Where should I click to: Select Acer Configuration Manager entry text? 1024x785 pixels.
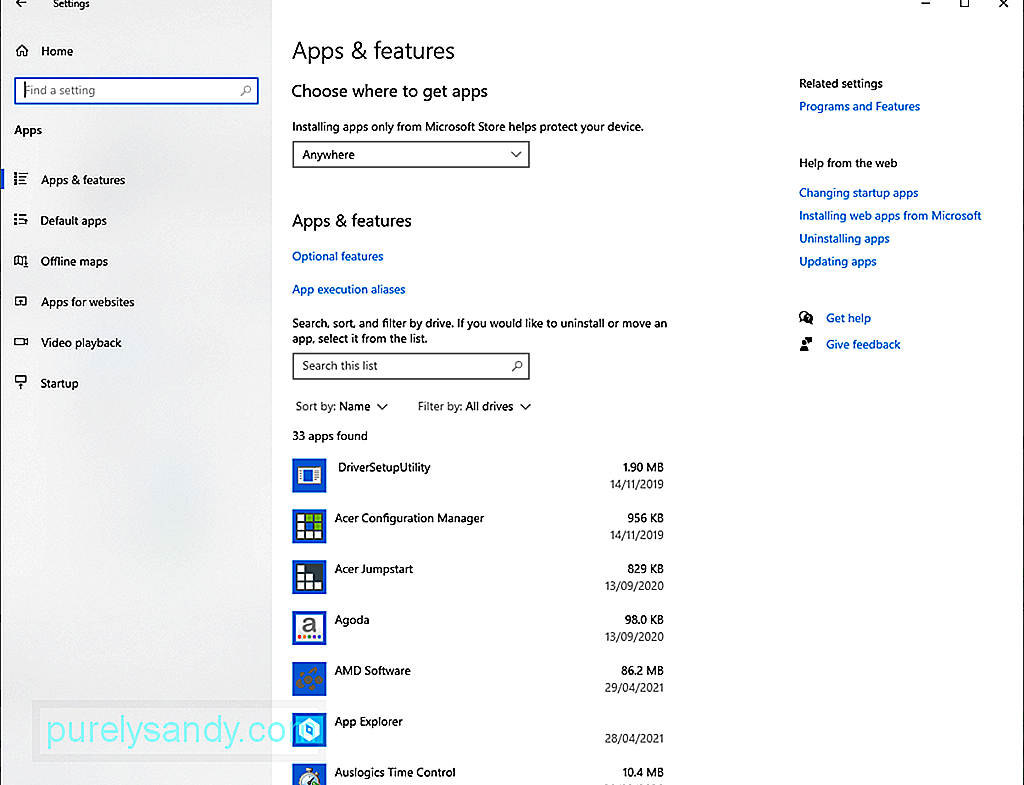(x=409, y=519)
